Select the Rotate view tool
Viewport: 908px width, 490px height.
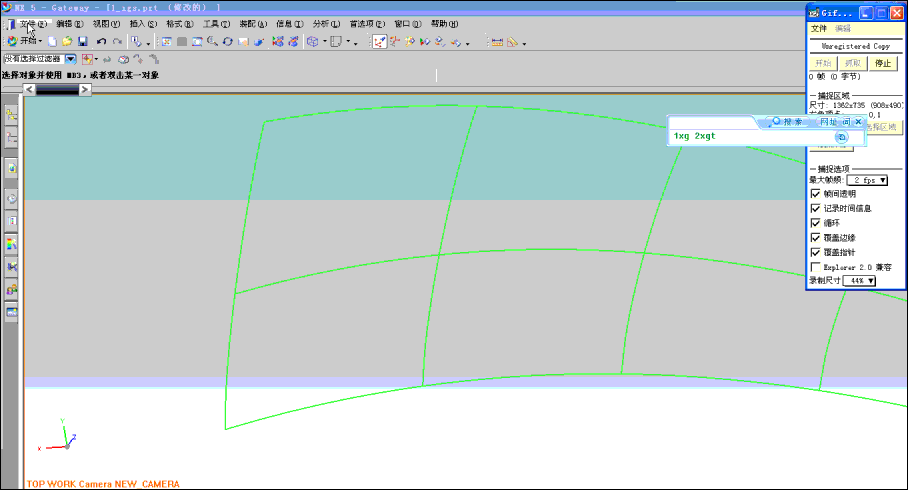pos(228,42)
